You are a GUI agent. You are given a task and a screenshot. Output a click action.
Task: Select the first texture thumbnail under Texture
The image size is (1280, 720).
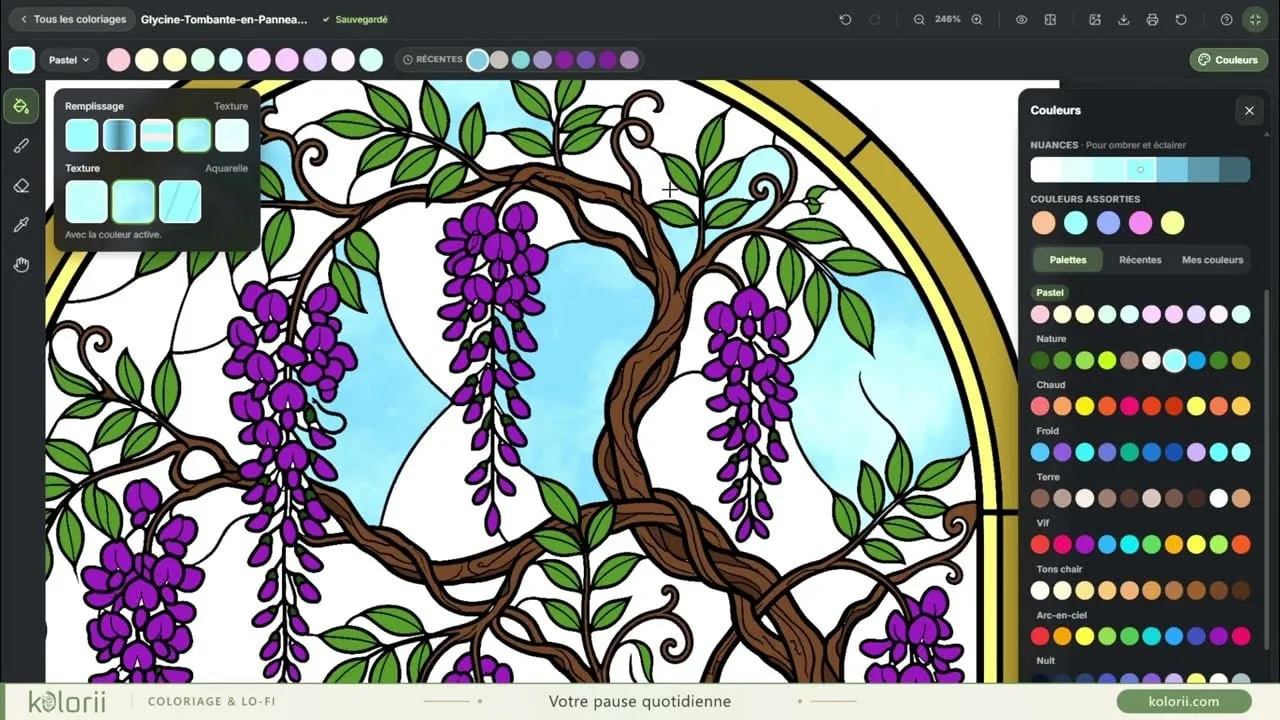(x=87, y=202)
